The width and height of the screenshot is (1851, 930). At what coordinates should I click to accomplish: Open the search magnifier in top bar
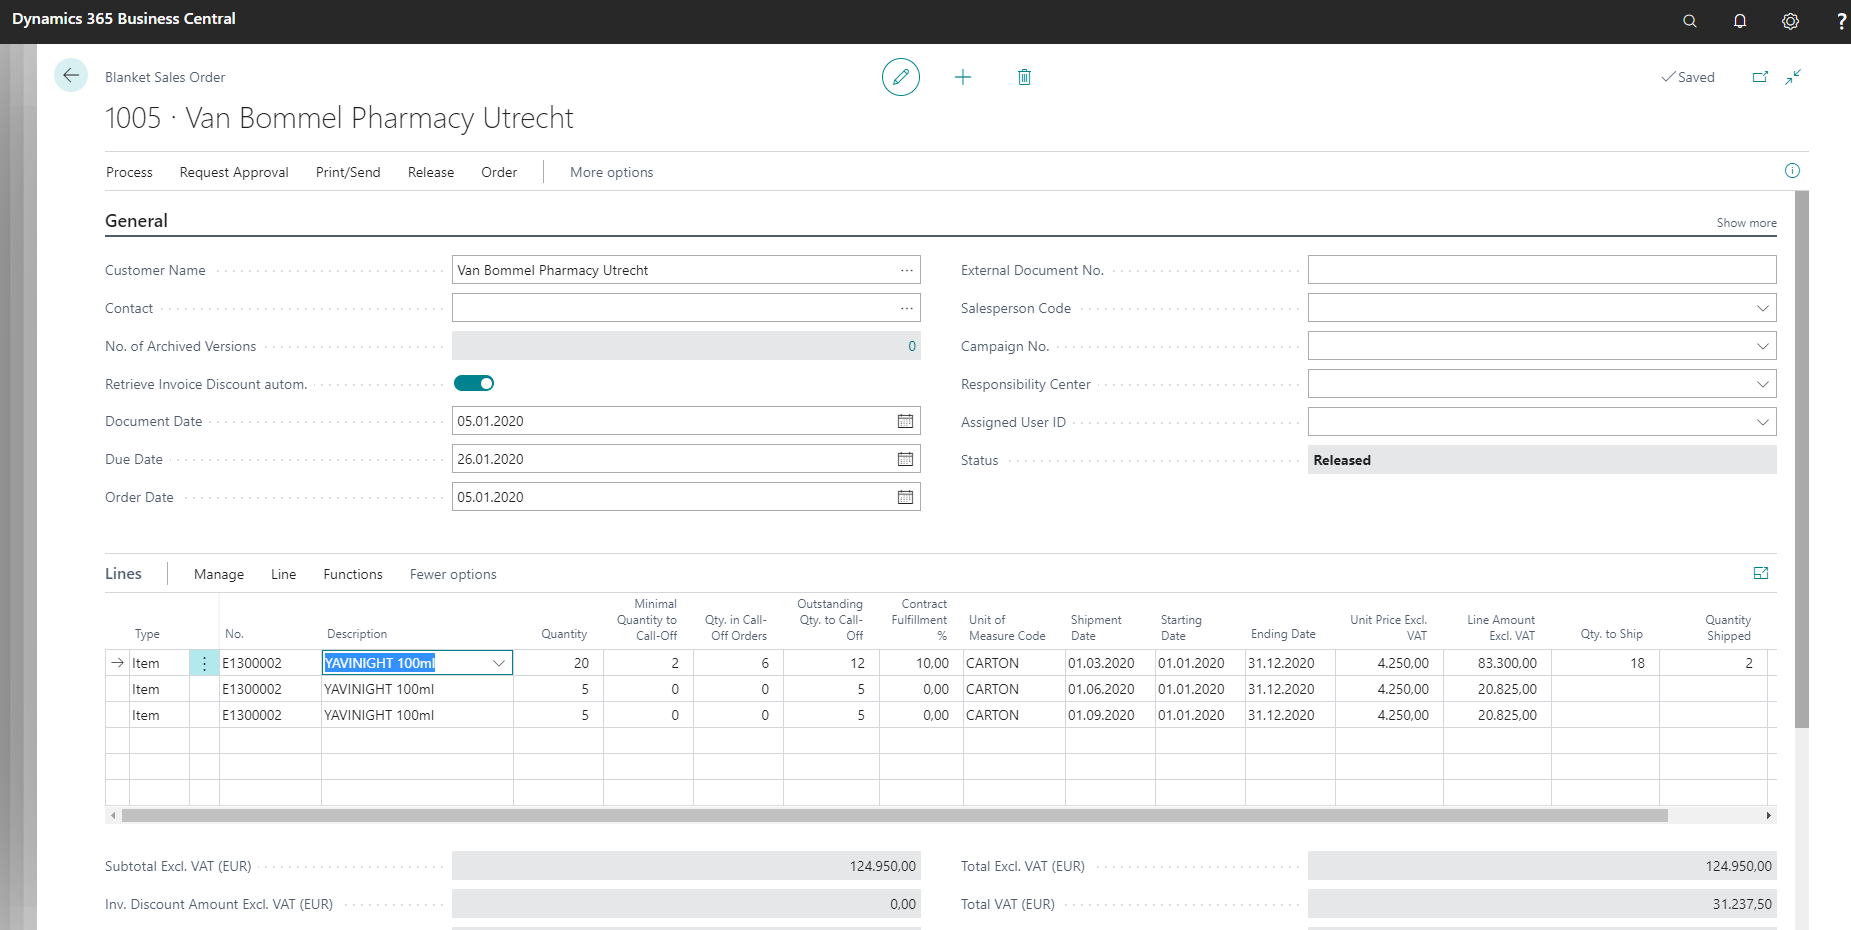1690,21
